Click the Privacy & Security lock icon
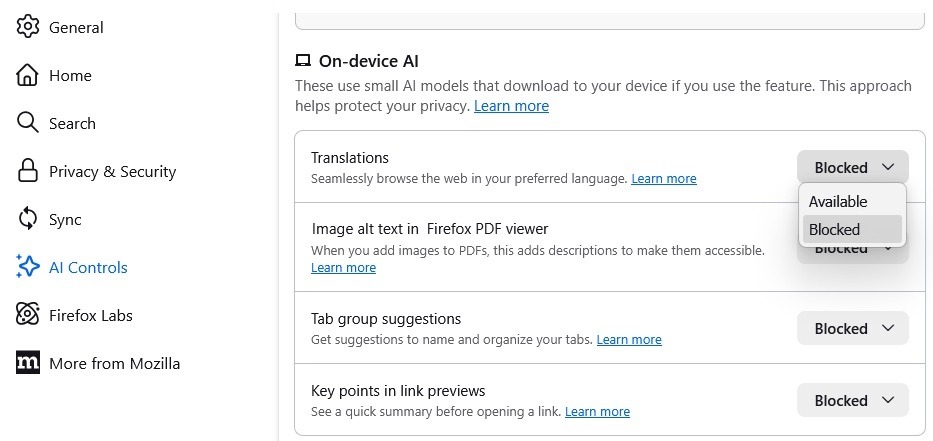 [28, 171]
